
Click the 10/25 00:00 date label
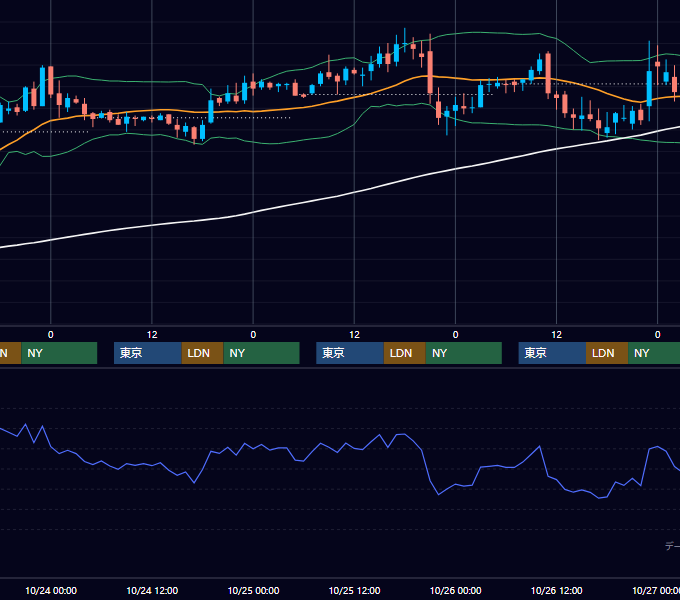[253, 590]
